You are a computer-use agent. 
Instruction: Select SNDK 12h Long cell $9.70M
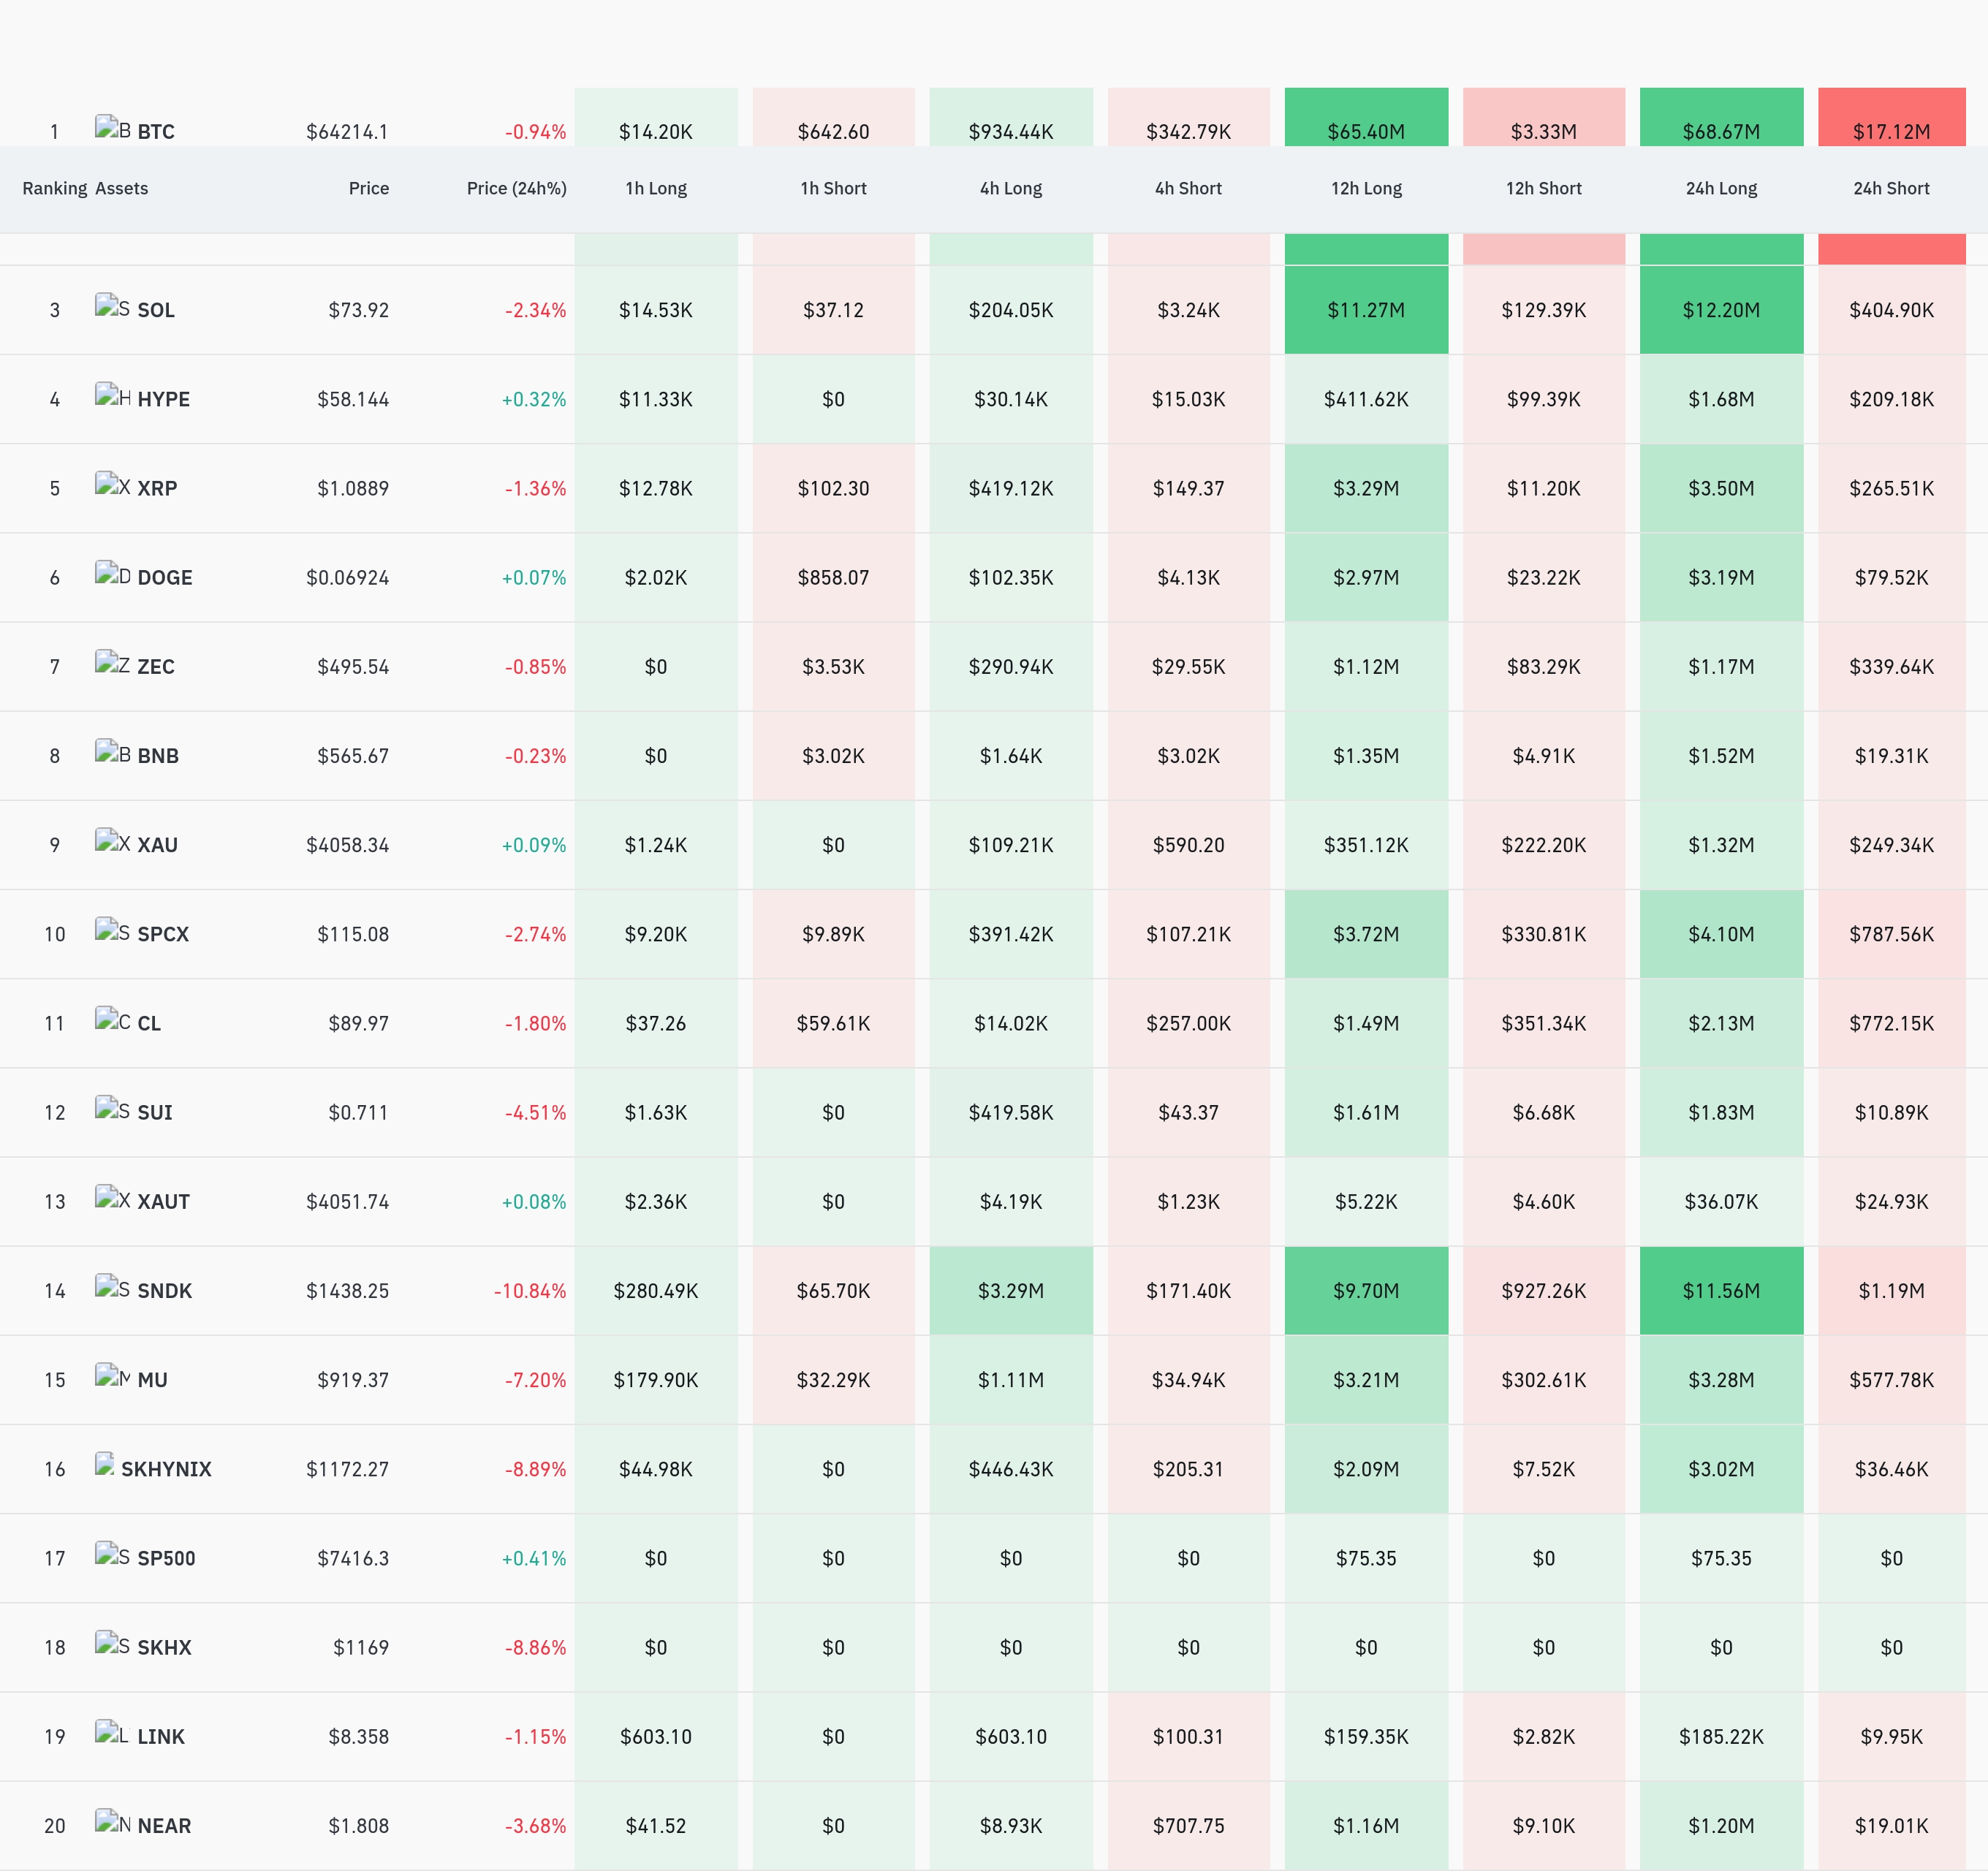[1366, 1291]
